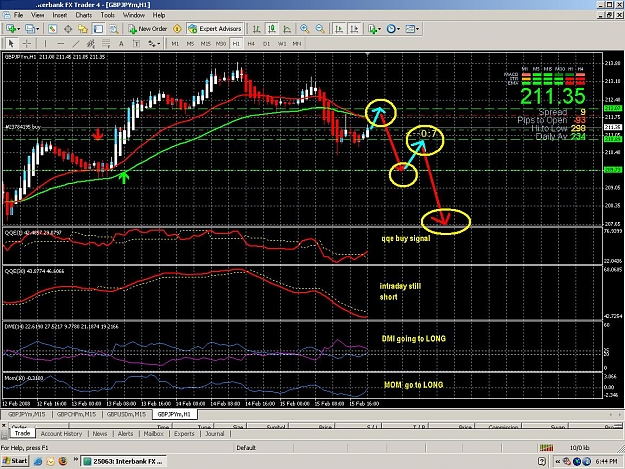This screenshot has width=625, height=469.
Task: Open the Windows Start button
Action: pyautogui.click(x=15, y=461)
